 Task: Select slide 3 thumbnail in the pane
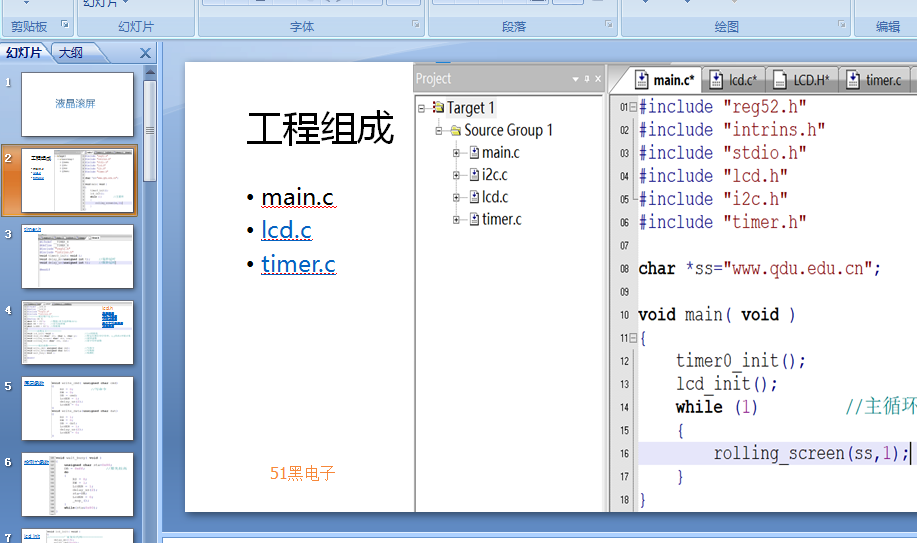point(77,256)
